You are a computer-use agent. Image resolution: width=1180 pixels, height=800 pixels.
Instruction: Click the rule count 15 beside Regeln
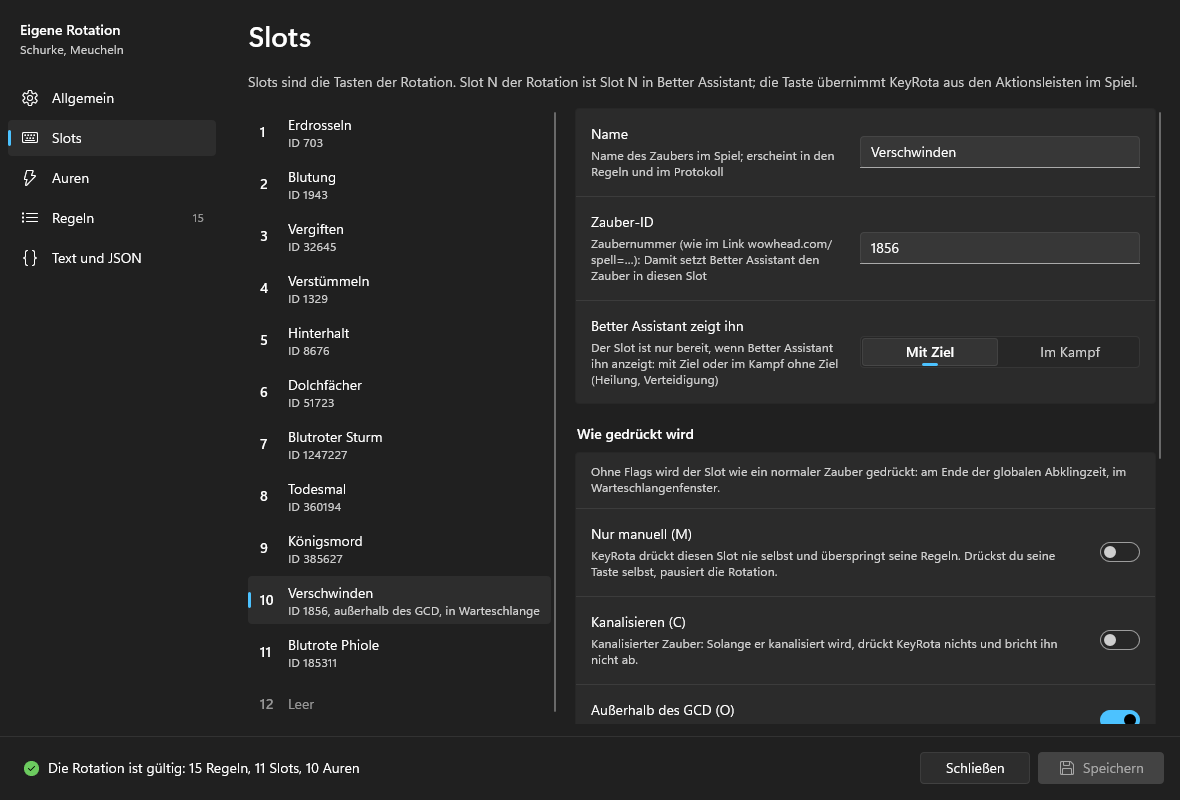(198, 218)
